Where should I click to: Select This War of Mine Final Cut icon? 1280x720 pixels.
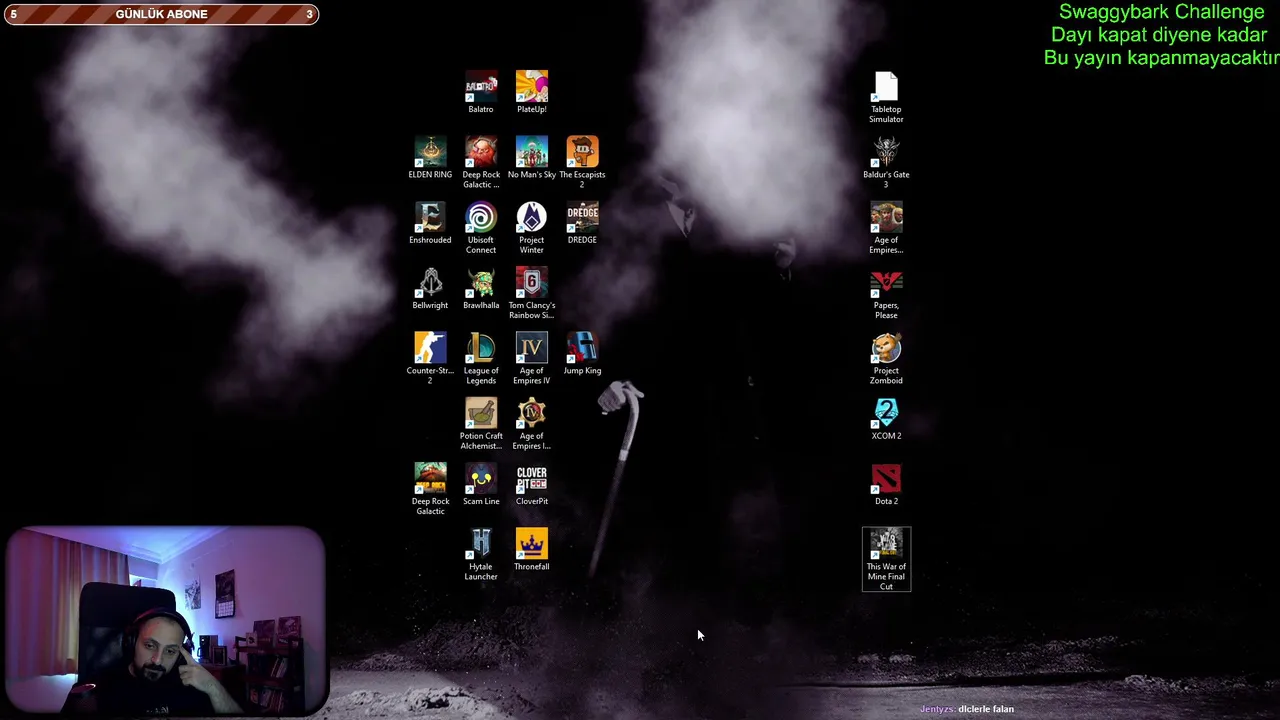[x=886, y=559]
